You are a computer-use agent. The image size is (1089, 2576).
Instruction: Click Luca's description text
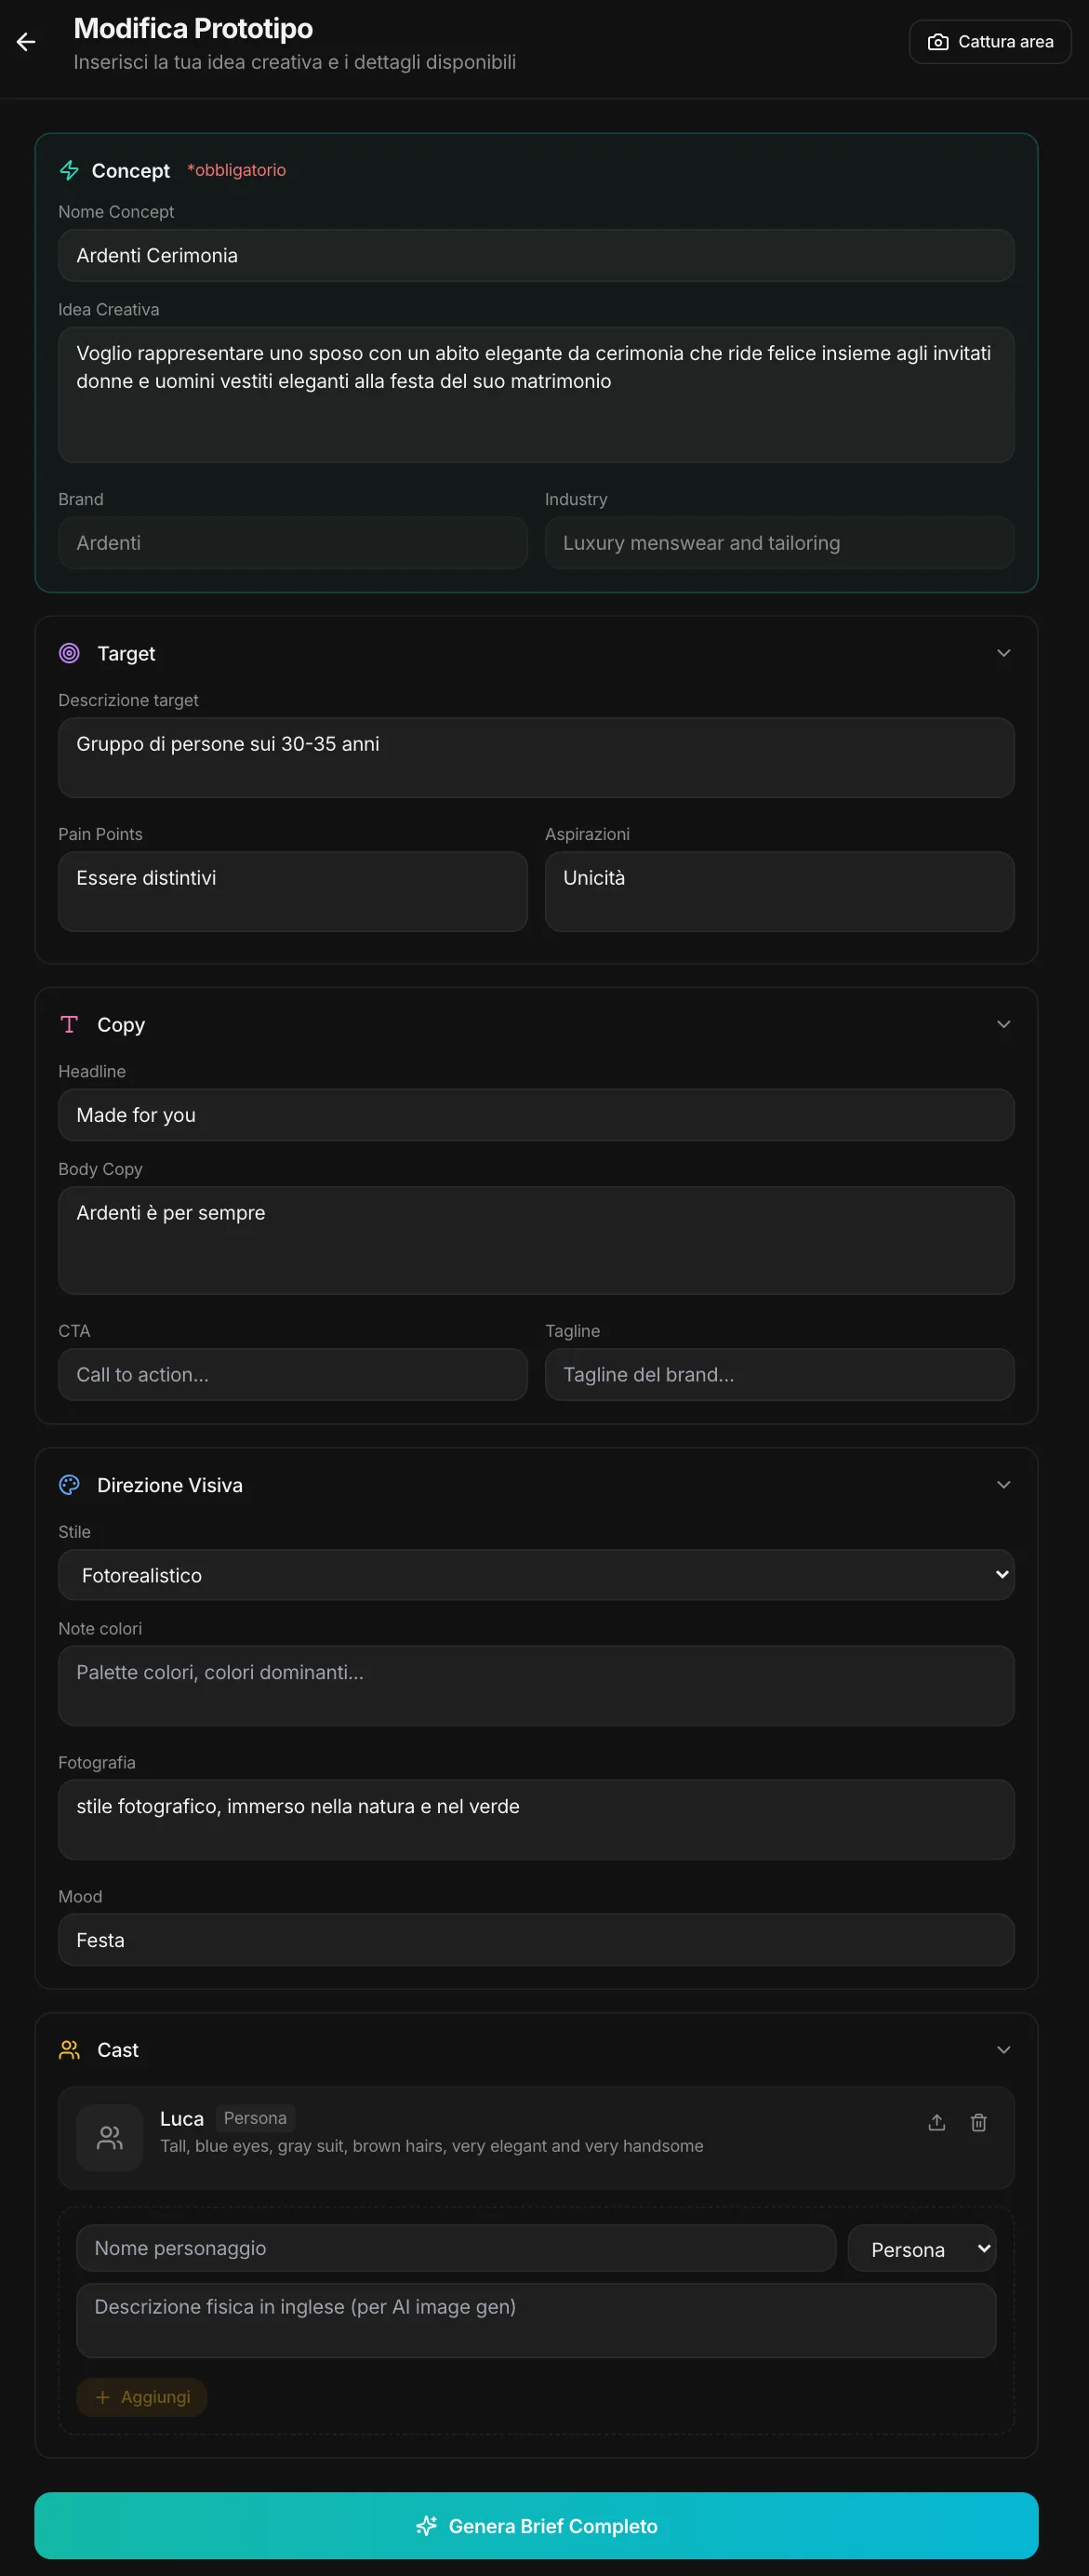tap(431, 2146)
